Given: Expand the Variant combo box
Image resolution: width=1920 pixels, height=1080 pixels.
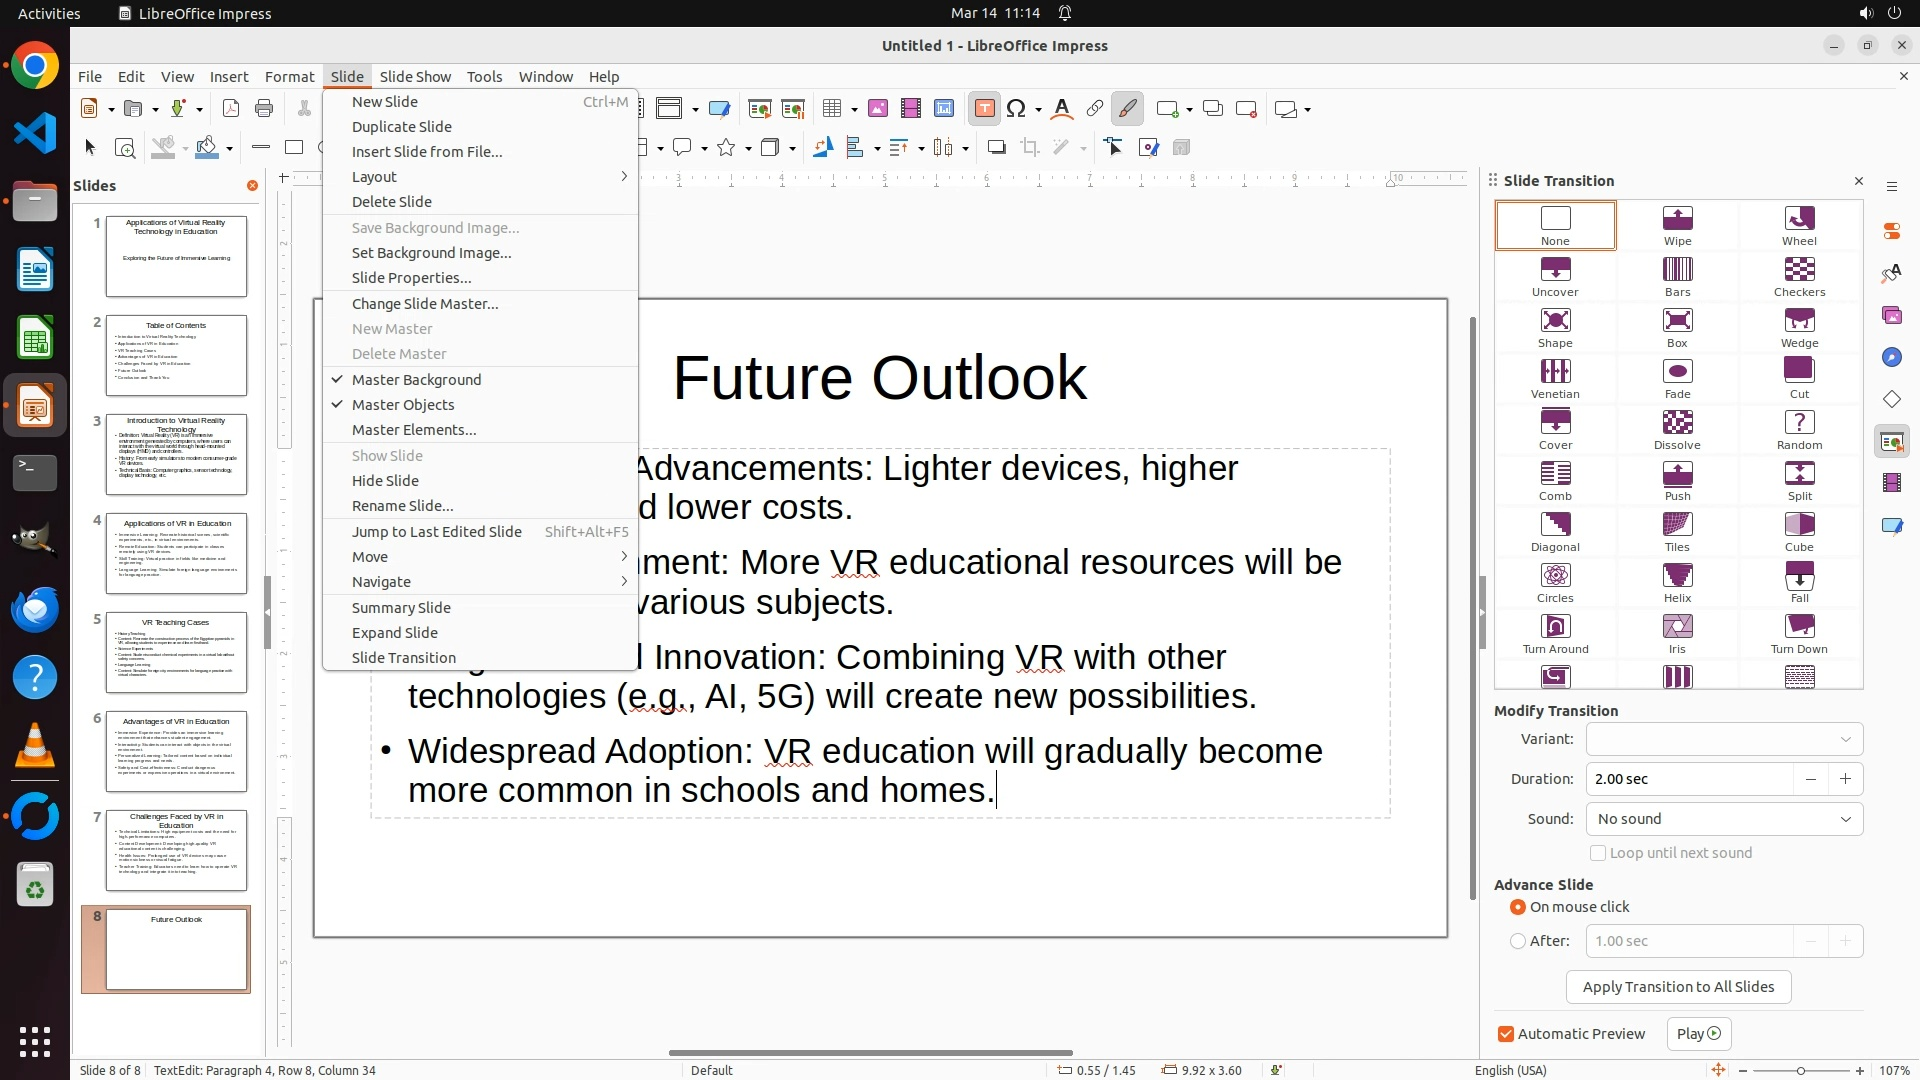Looking at the screenshot, I should (1723, 739).
